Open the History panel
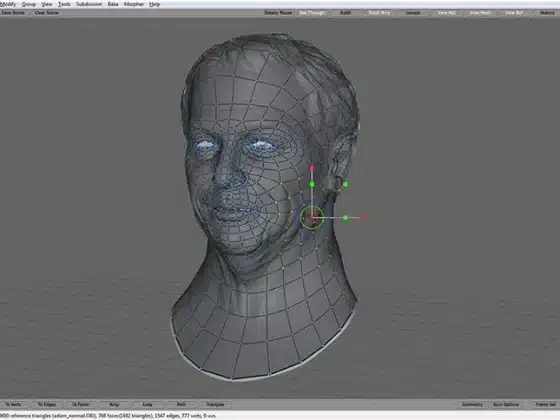This screenshot has width=560, height=420. [547, 12]
